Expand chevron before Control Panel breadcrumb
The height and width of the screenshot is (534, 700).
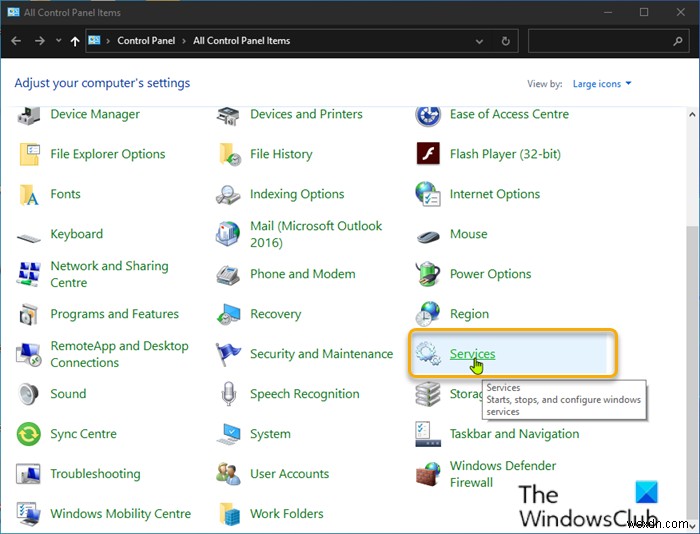pos(108,41)
